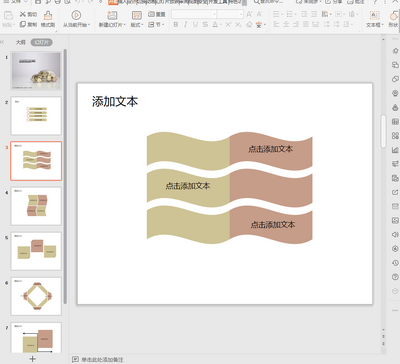
Task: Click the add slide plus button below thumbnails
Action: (x=32, y=359)
